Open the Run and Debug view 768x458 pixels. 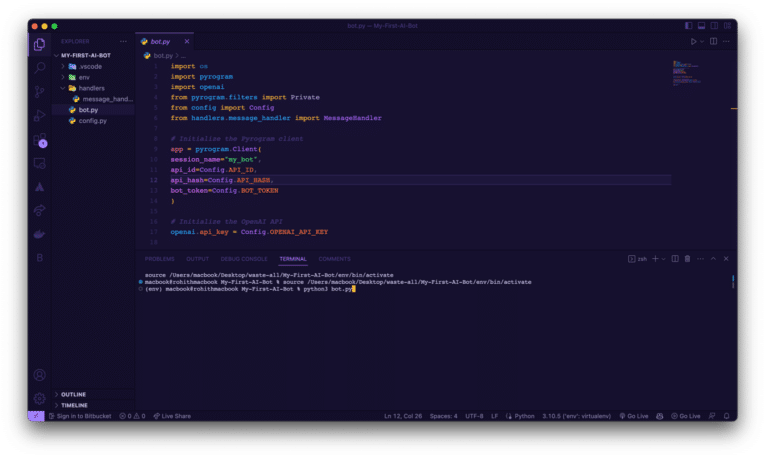(x=39, y=115)
